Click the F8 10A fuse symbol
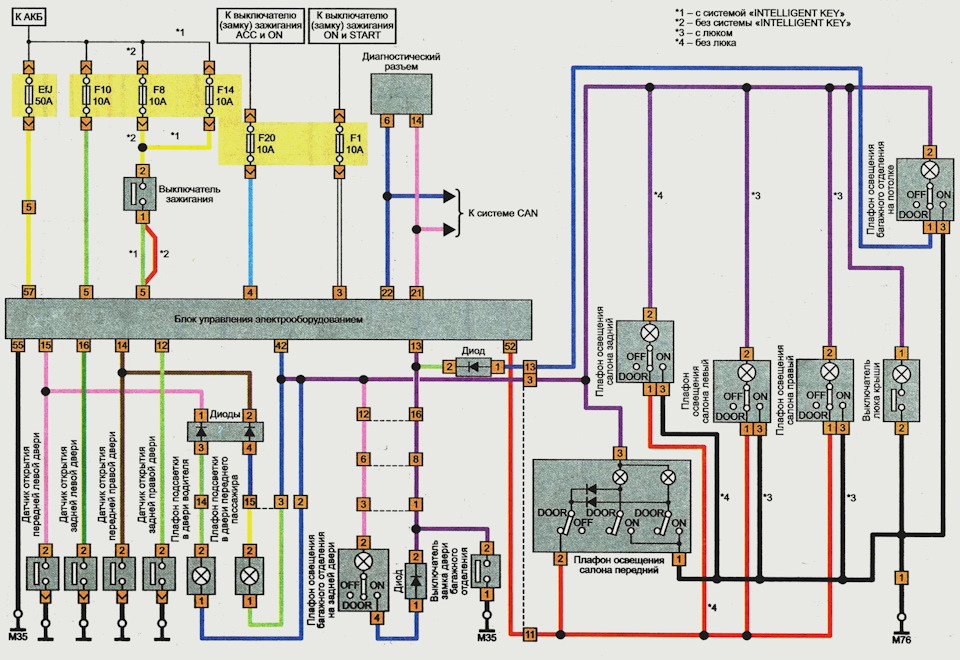Viewport: 960px width, 660px height. (142, 96)
